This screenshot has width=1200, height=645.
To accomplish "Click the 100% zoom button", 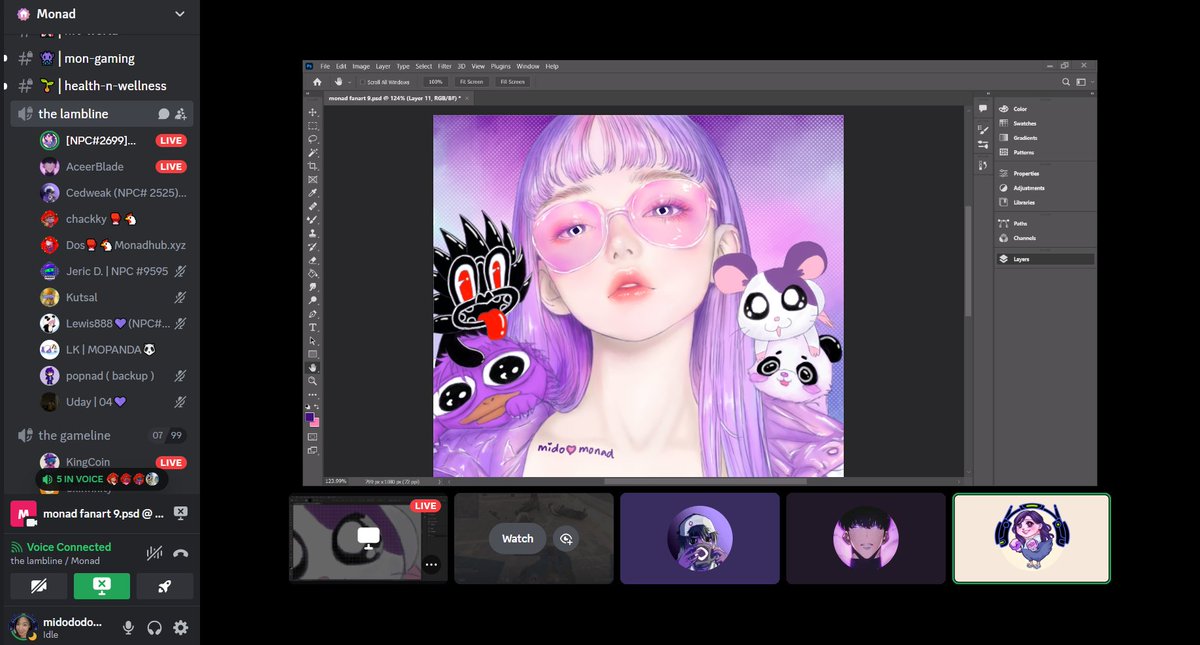I will (x=435, y=82).
